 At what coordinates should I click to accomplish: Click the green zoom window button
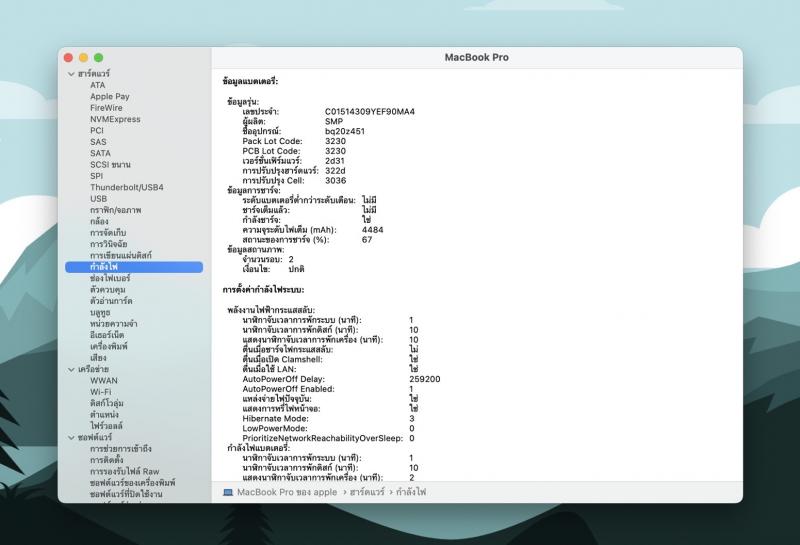[x=98, y=58]
